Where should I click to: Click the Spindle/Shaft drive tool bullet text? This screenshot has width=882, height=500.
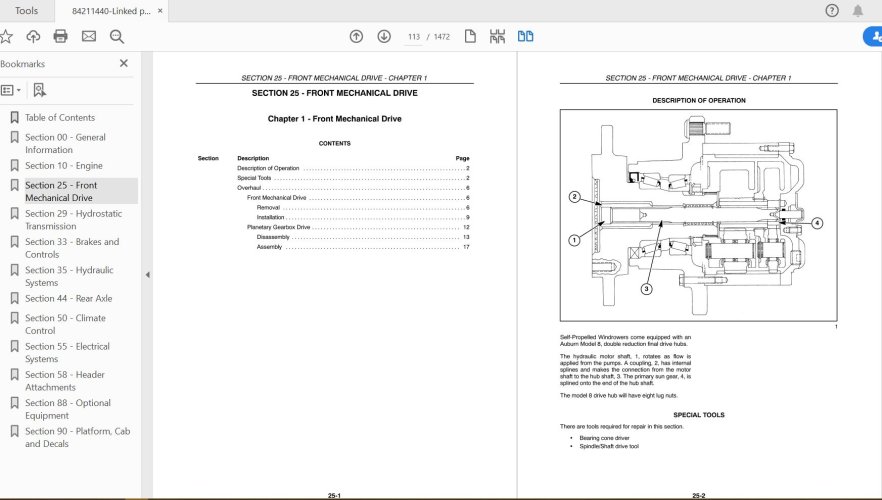[609, 447]
